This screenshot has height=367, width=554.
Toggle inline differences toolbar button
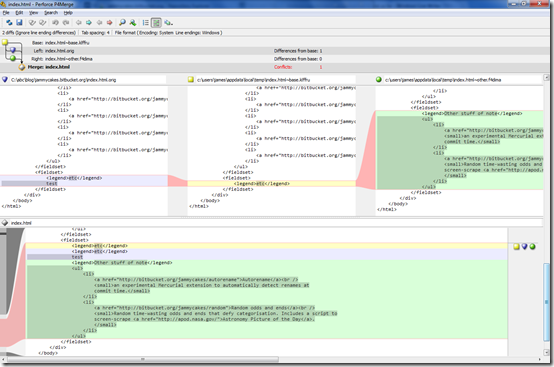pyautogui.click(x=156, y=23)
